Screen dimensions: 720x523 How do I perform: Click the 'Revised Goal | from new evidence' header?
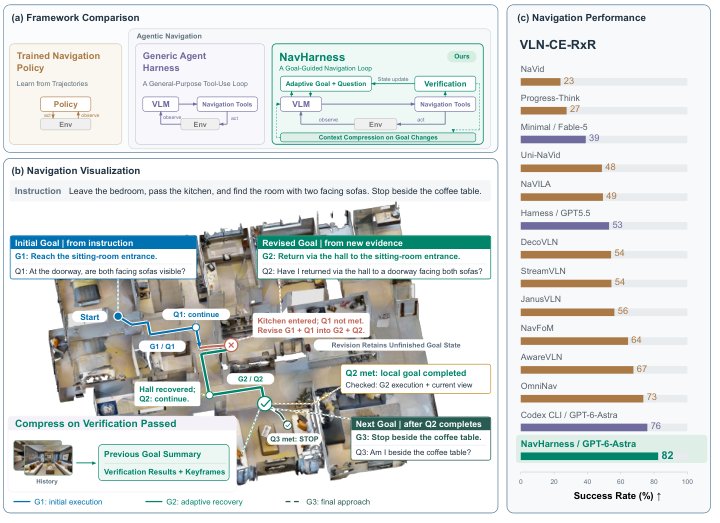coord(373,242)
